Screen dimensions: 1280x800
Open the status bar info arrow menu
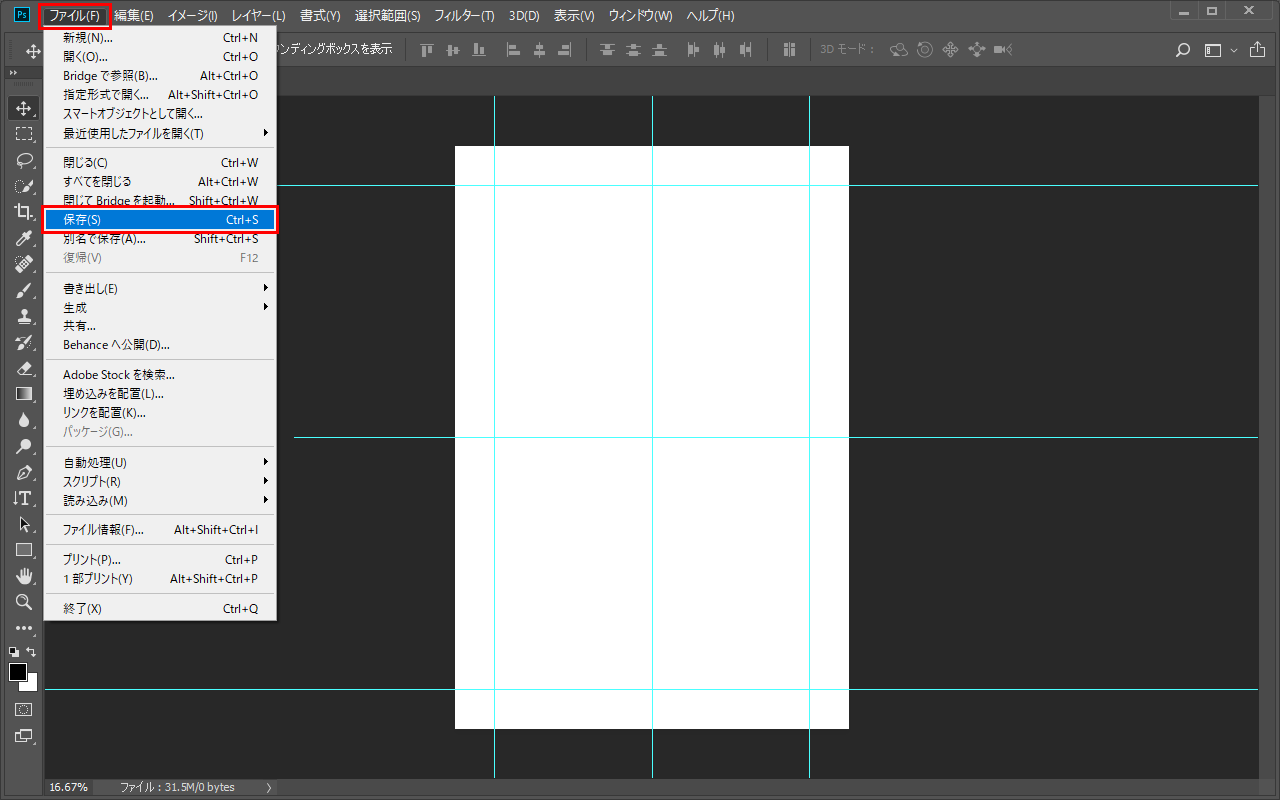click(x=268, y=787)
